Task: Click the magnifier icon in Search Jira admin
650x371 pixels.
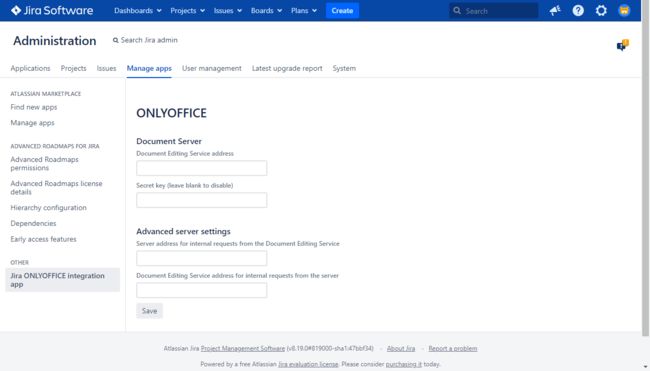Action: pos(116,40)
